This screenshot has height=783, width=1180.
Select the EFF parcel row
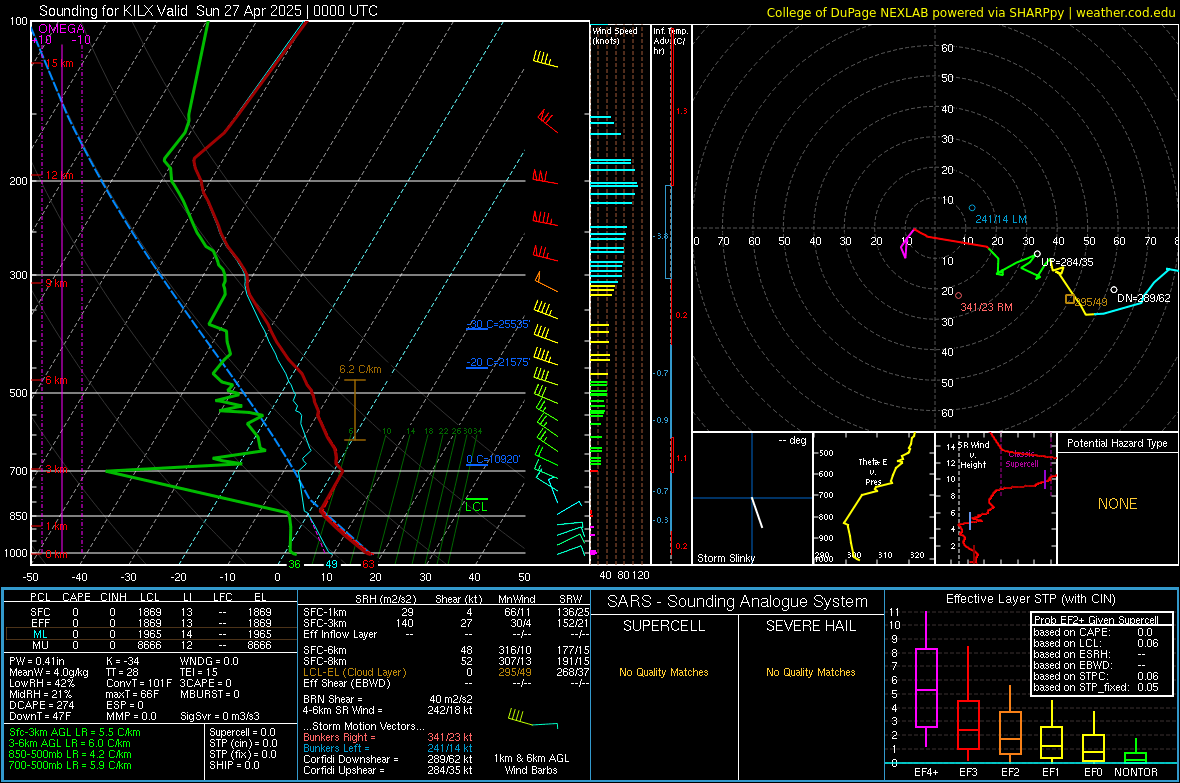click(x=151, y=623)
